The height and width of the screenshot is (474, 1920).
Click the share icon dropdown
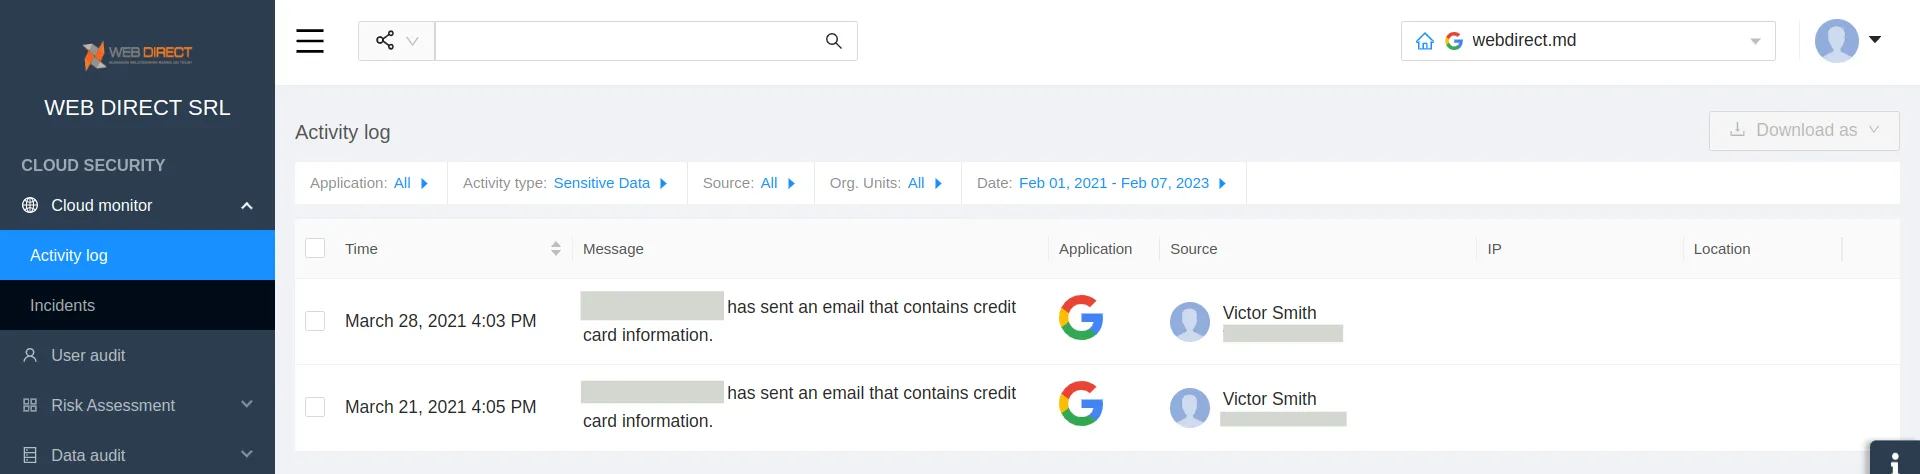click(x=396, y=41)
